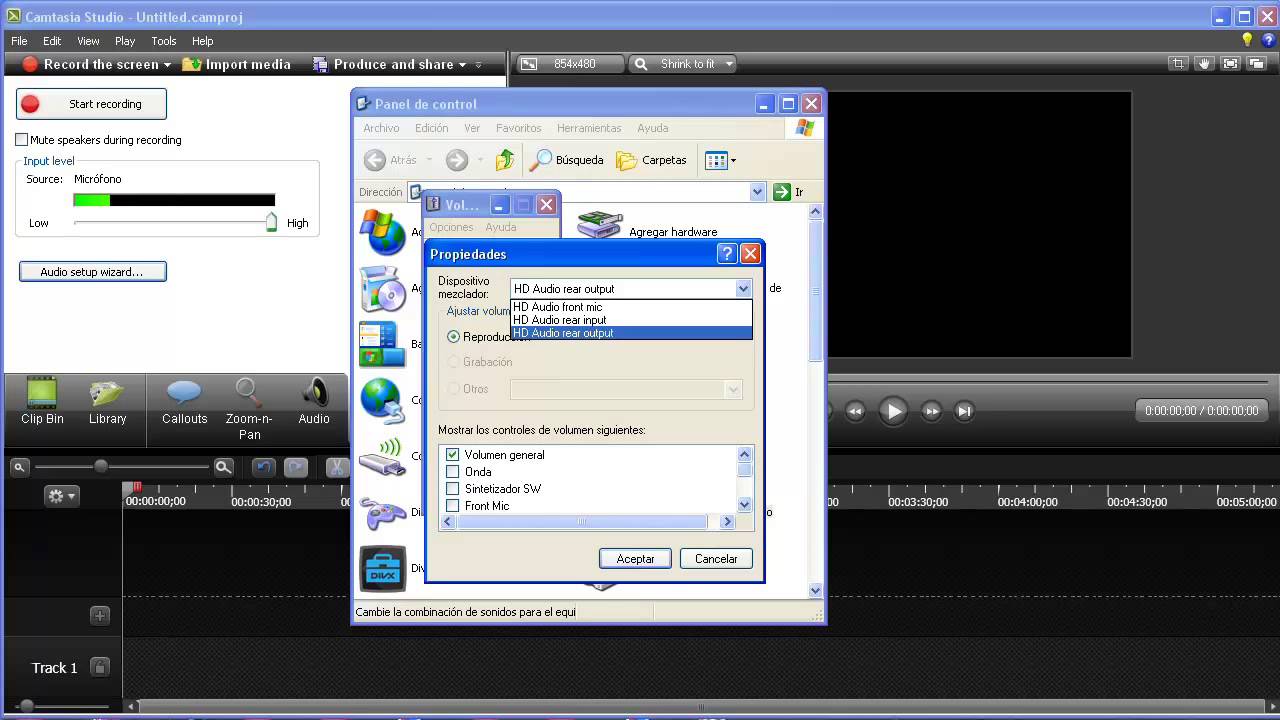Open the Tools menu
This screenshot has height=720, width=1280.
[164, 41]
